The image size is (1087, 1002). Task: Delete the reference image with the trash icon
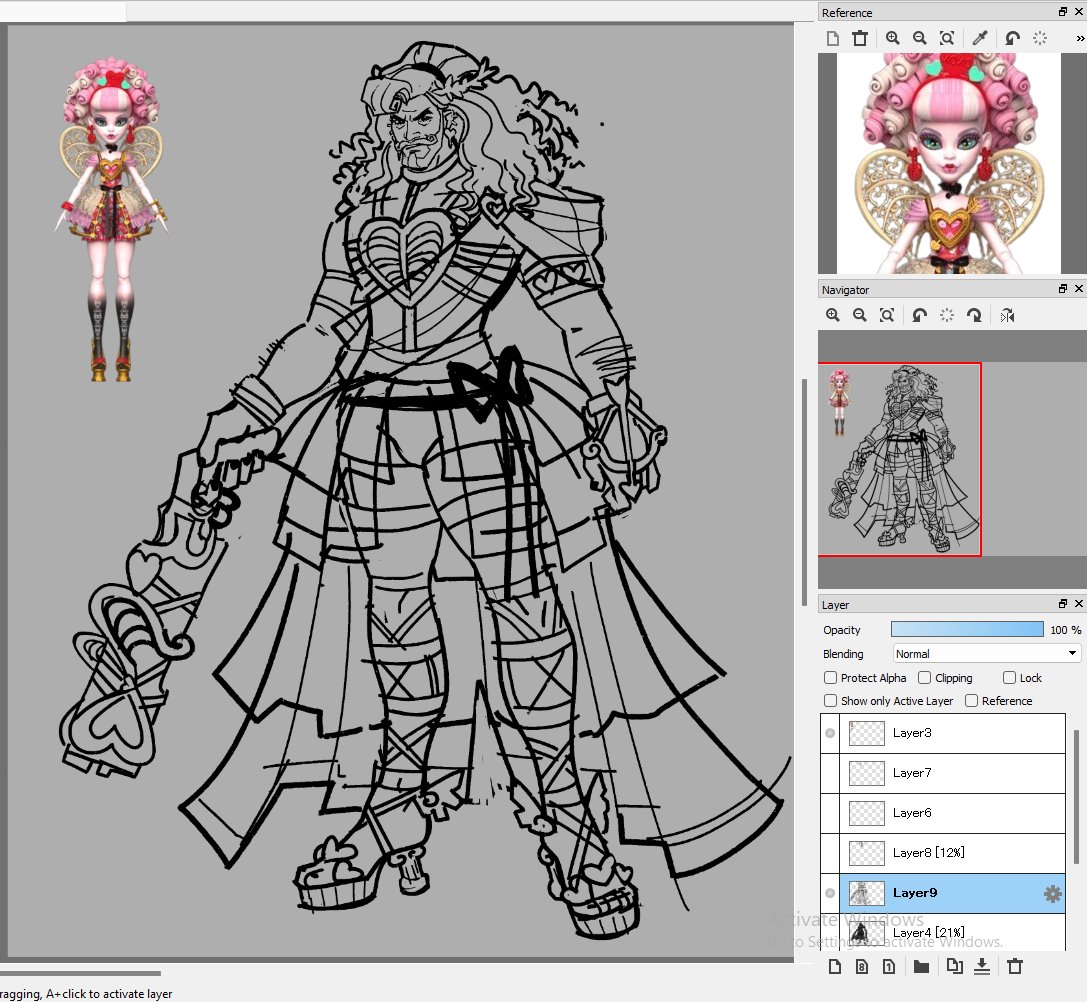click(860, 38)
